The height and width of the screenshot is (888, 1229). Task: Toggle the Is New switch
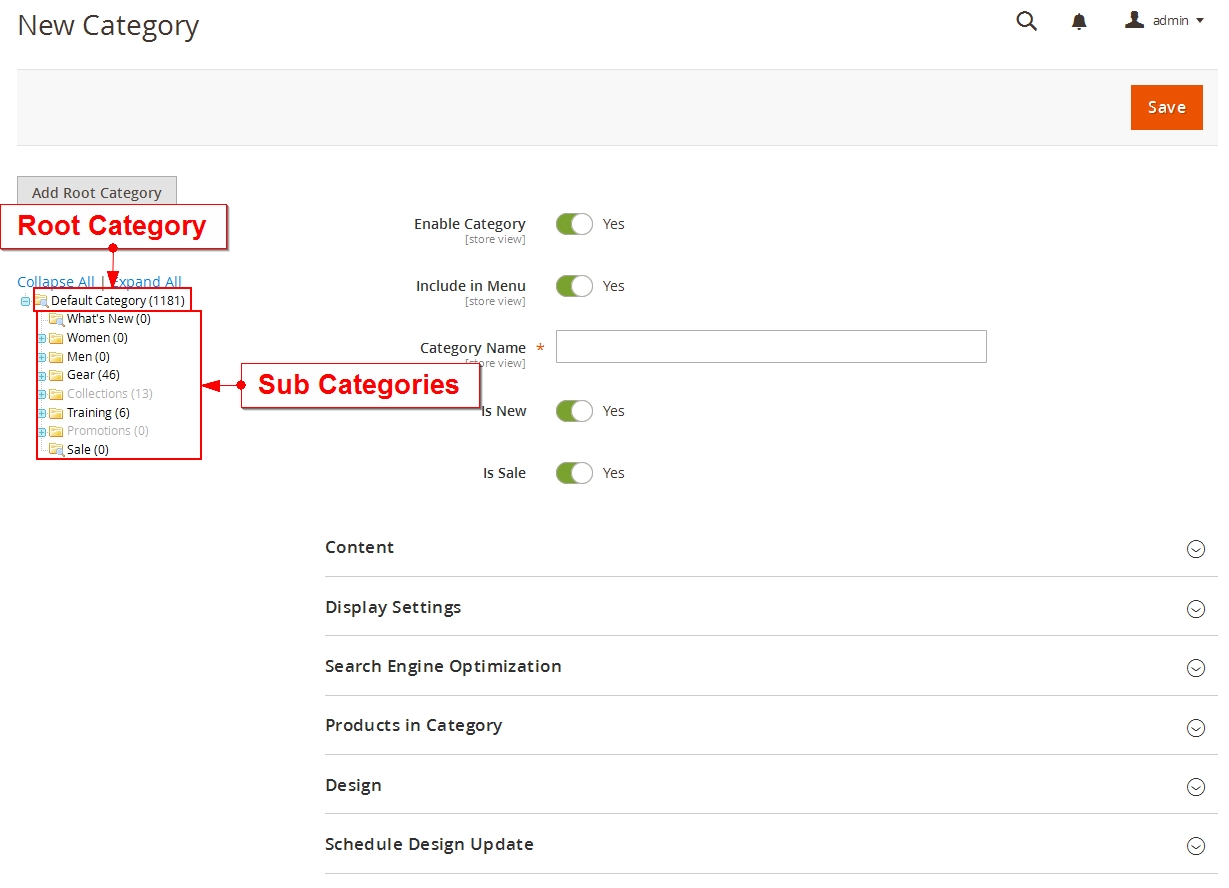pyautogui.click(x=574, y=411)
